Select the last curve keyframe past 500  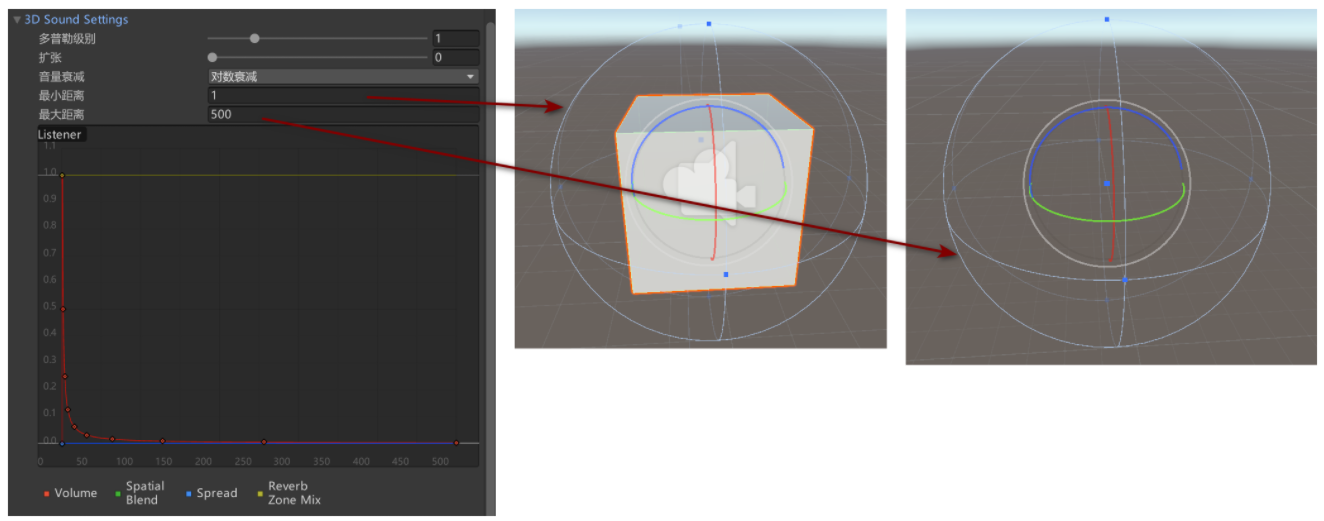pyautogui.click(x=456, y=443)
